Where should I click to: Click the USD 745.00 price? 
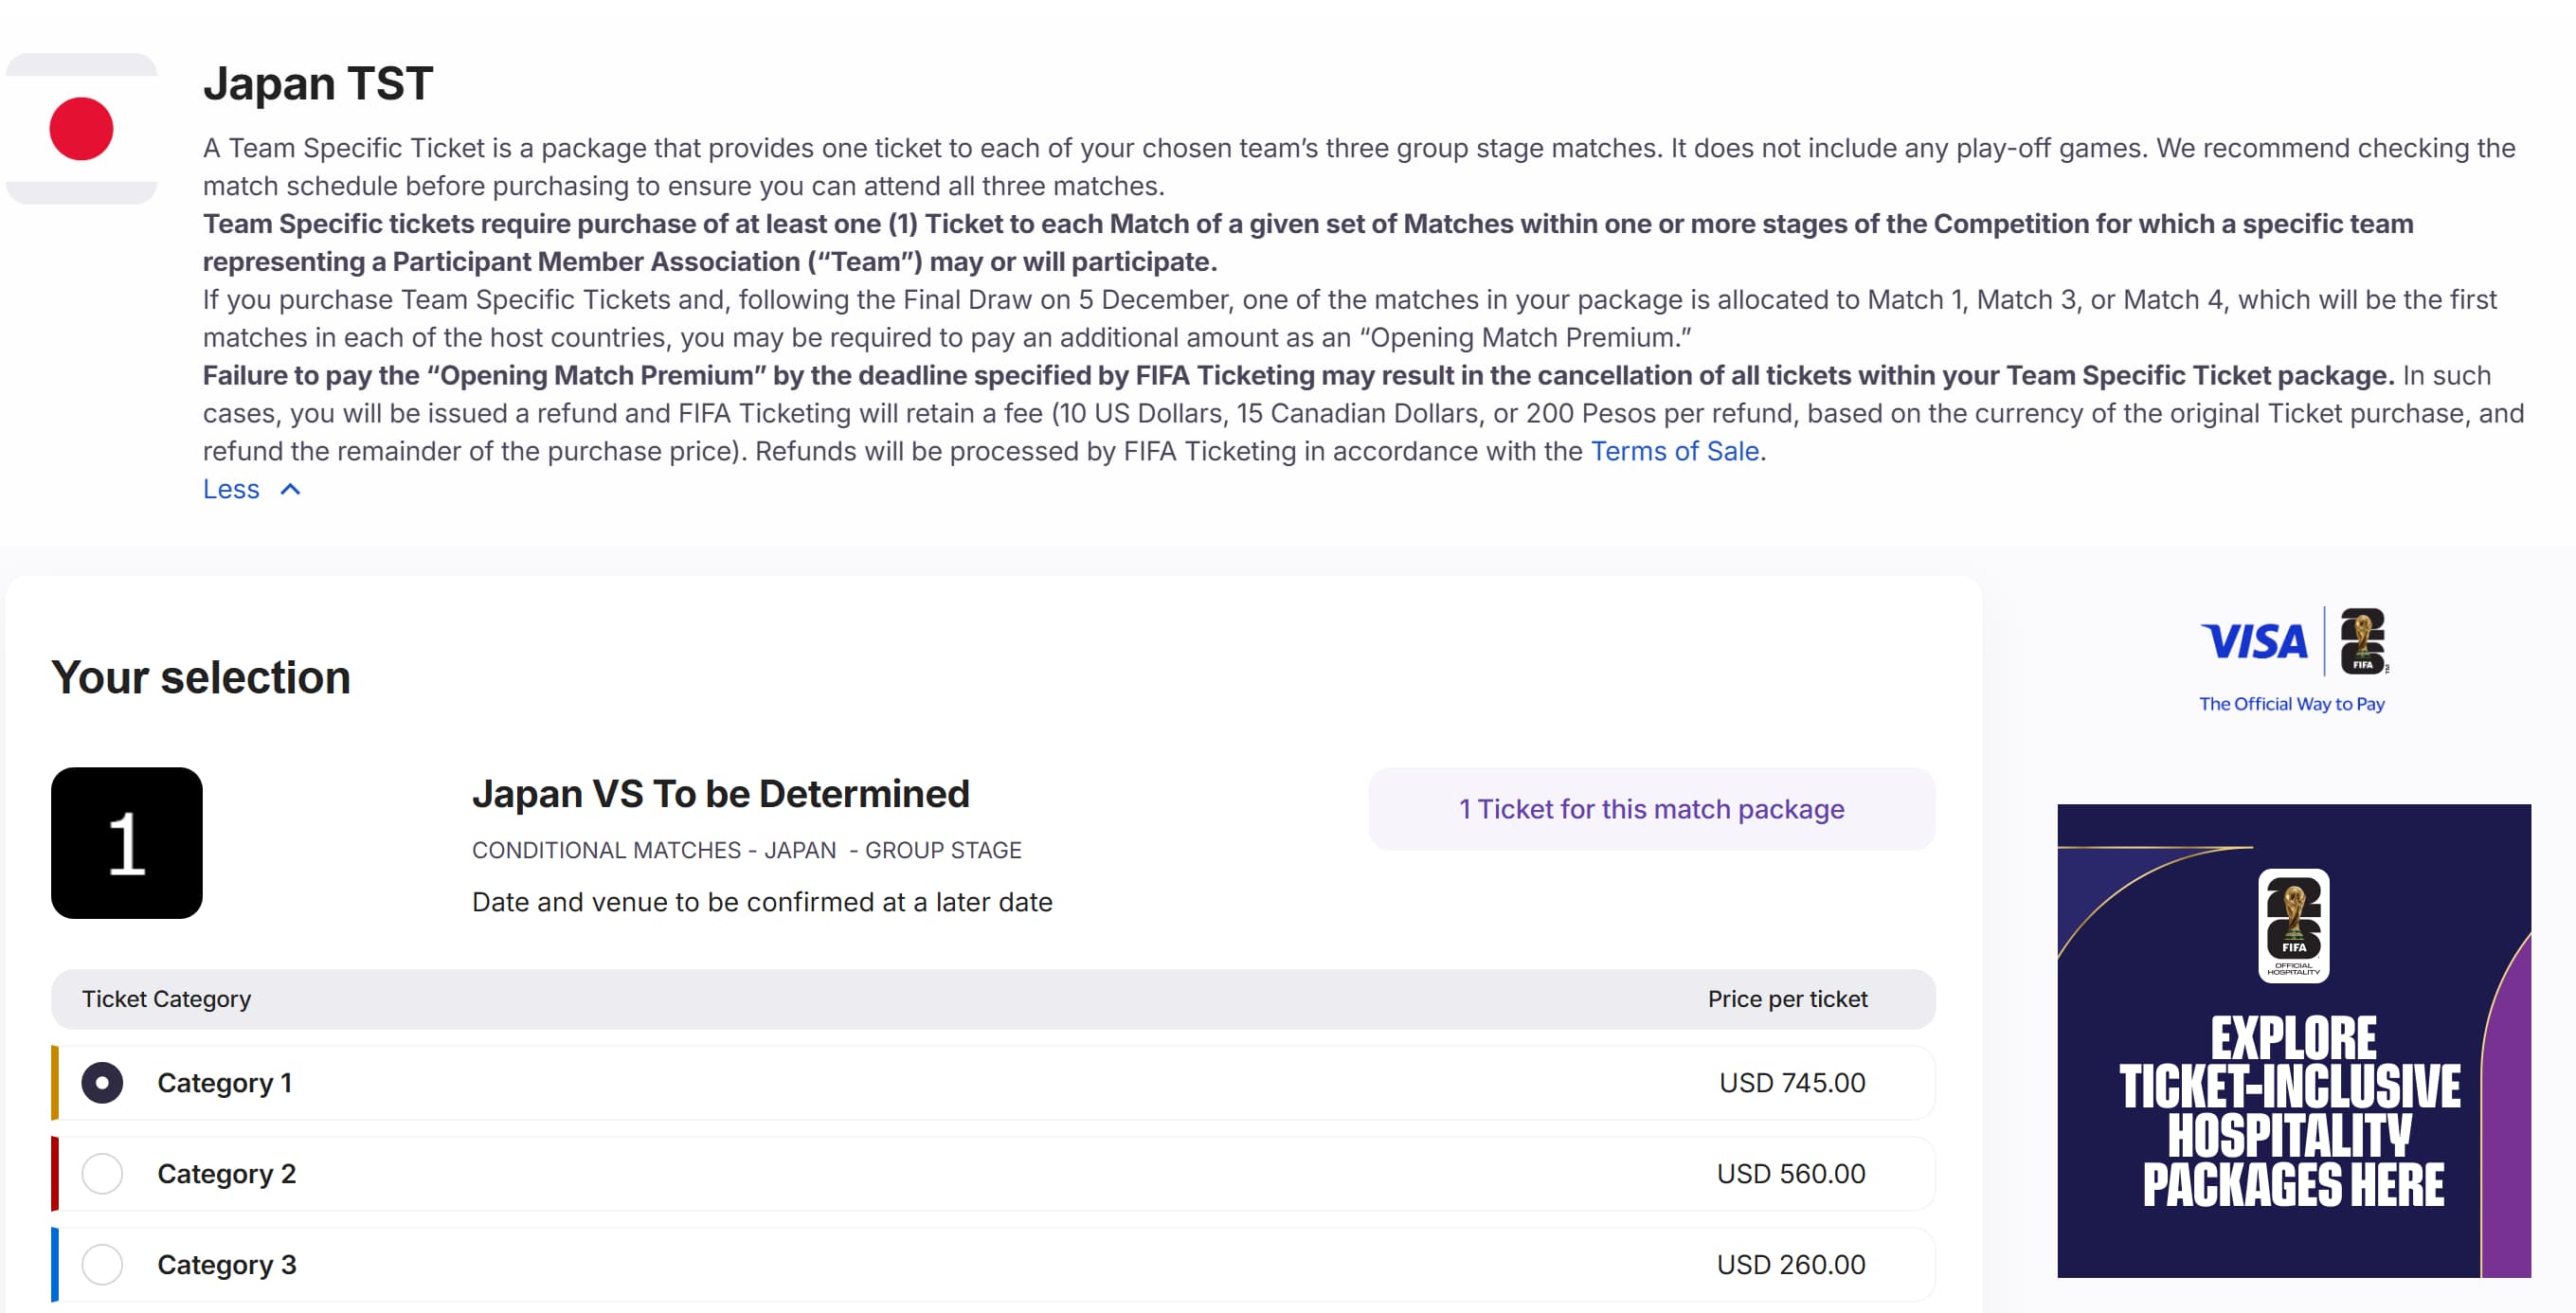click(x=1791, y=1083)
